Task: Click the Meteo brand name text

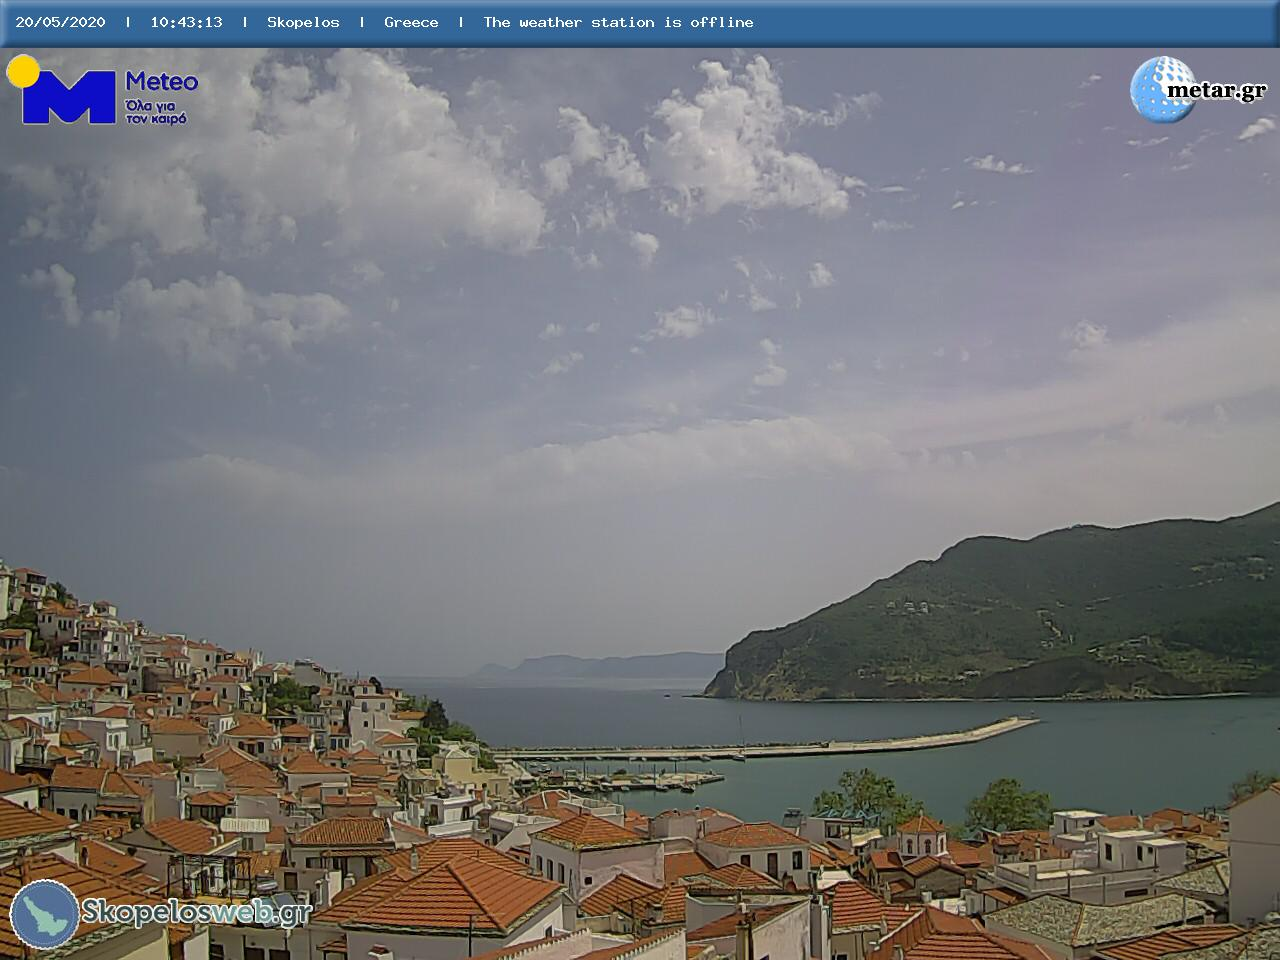Action: tap(161, 82)
